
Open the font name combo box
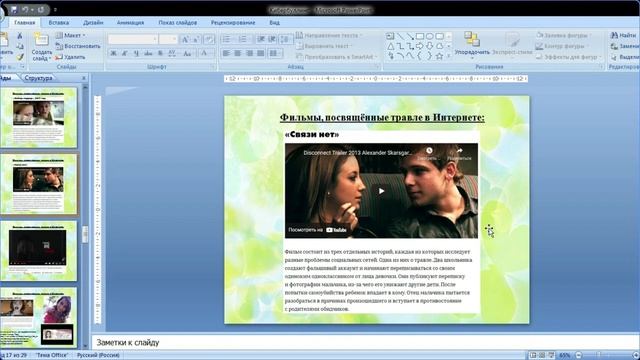coord(132,39)
